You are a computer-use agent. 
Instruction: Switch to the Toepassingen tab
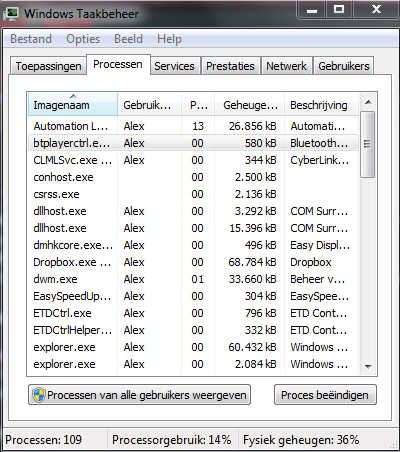[48, 66]
